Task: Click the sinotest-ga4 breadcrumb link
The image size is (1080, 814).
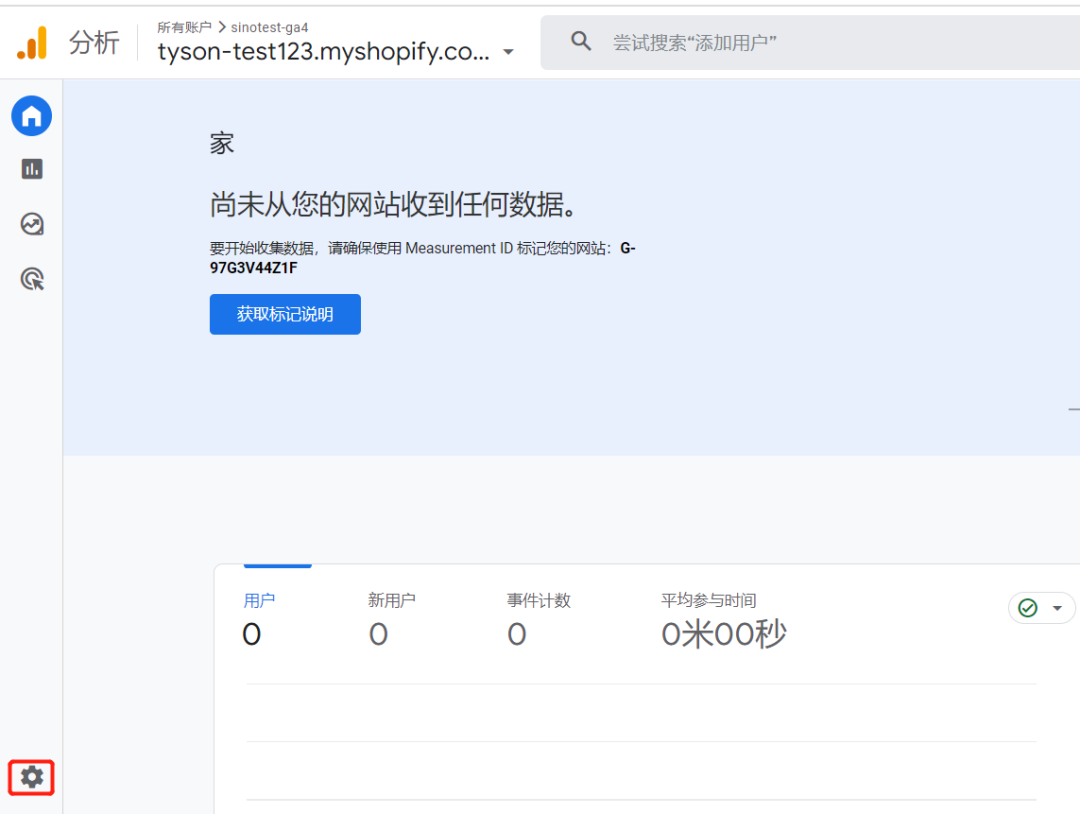Action: (x=269, y=27)
